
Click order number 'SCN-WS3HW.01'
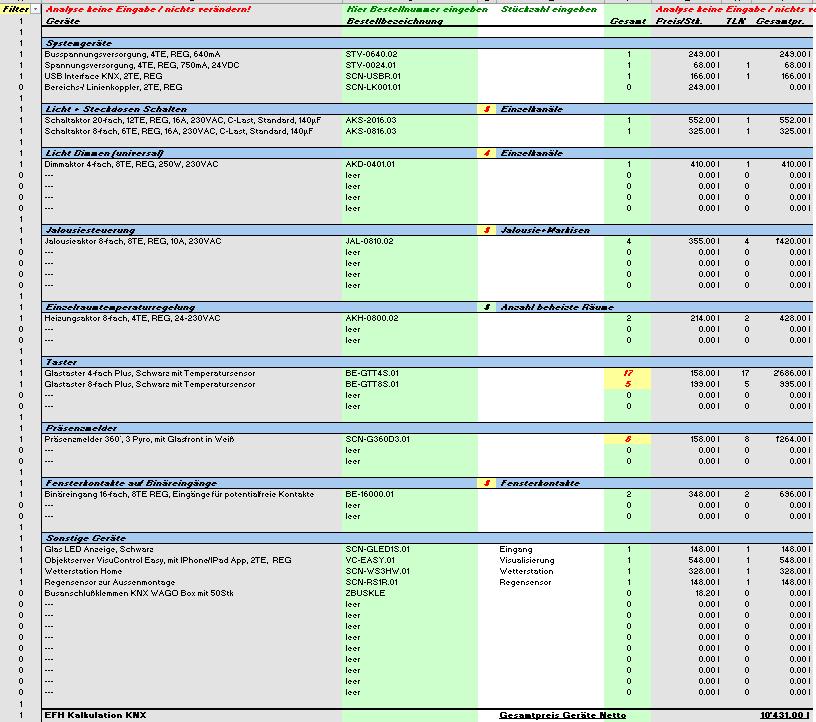tap(377, 571)
